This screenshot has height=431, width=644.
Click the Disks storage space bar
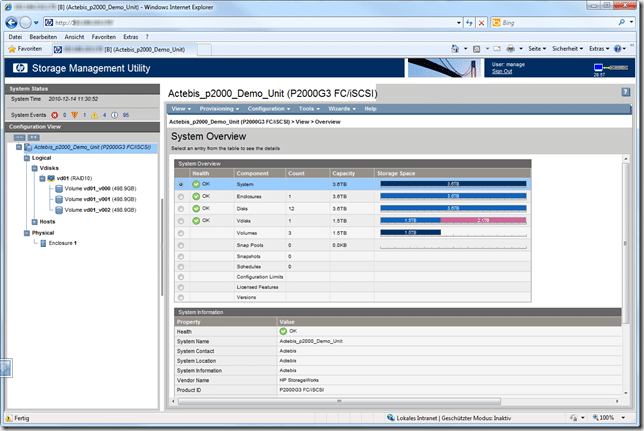[x=453, y=208]
